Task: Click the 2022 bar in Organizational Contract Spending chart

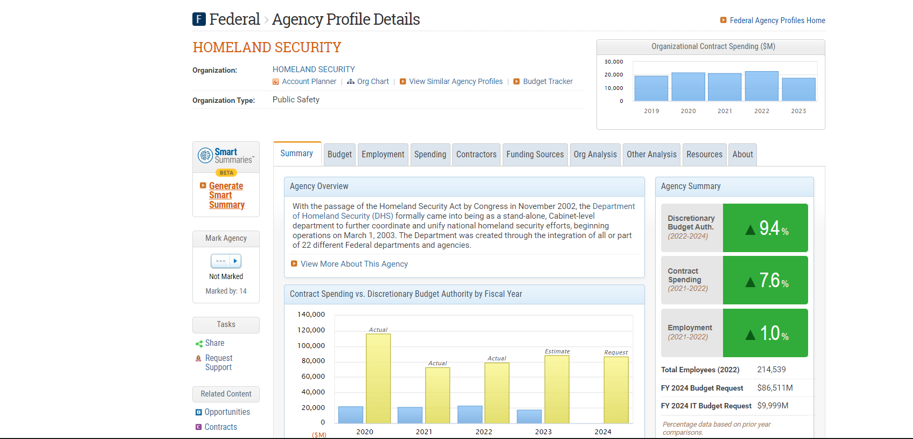Action: tap(762, 86)
